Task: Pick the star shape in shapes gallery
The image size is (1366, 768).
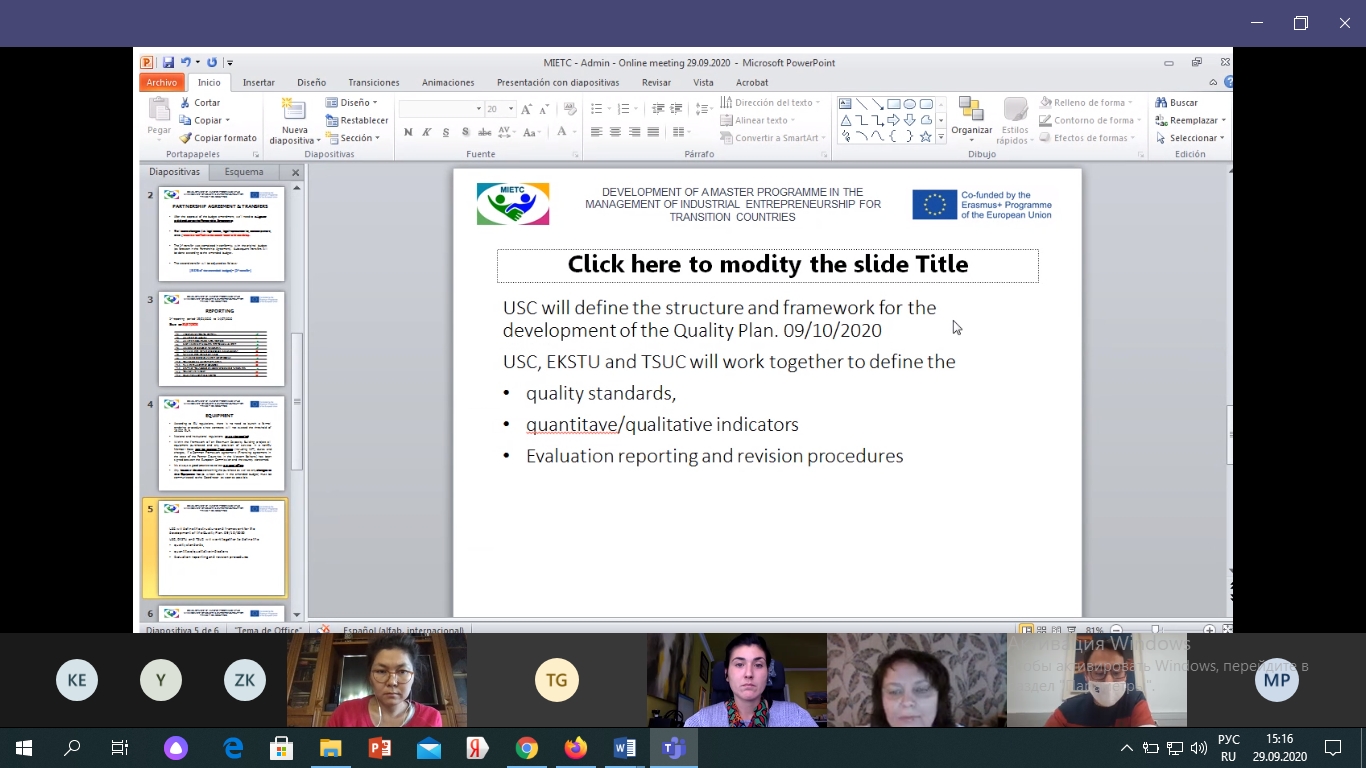Action: [x=925, y=136]
